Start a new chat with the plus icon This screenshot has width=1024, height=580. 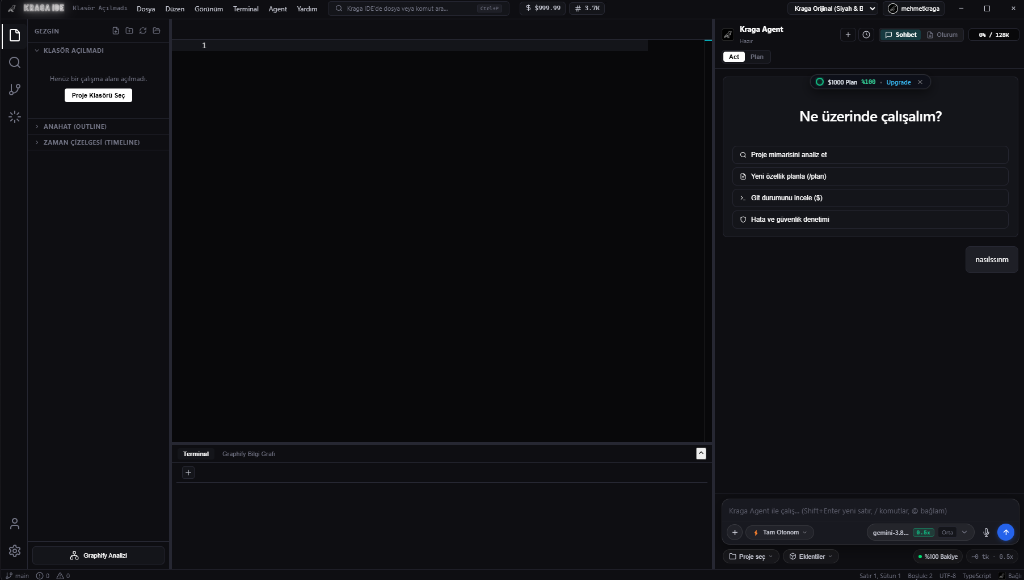click(848, 35)
